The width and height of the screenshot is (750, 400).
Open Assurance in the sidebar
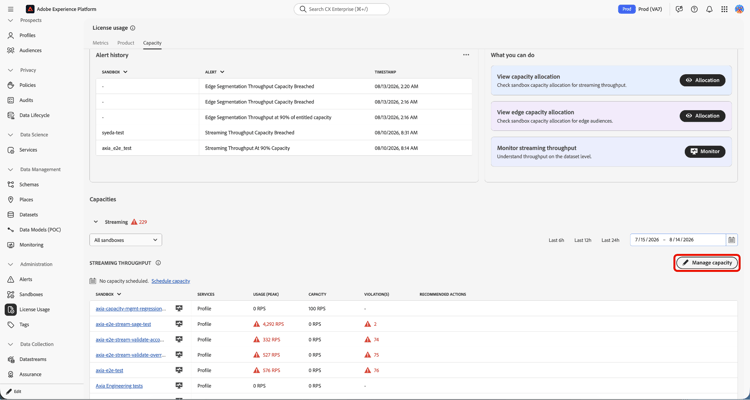click(31, 374)
